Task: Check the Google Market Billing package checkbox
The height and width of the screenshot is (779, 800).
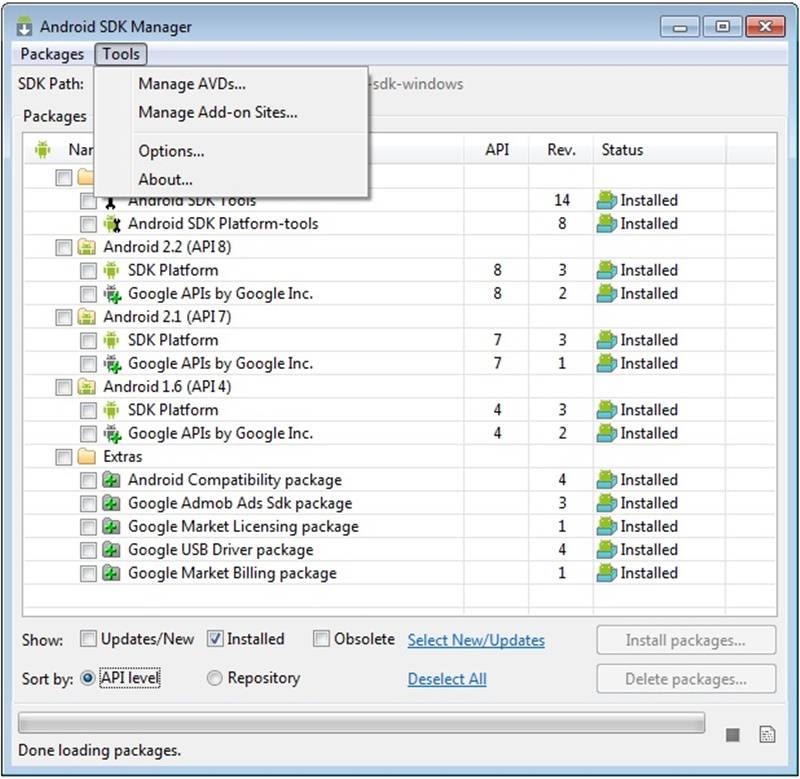Action: (x=88, y=574)
